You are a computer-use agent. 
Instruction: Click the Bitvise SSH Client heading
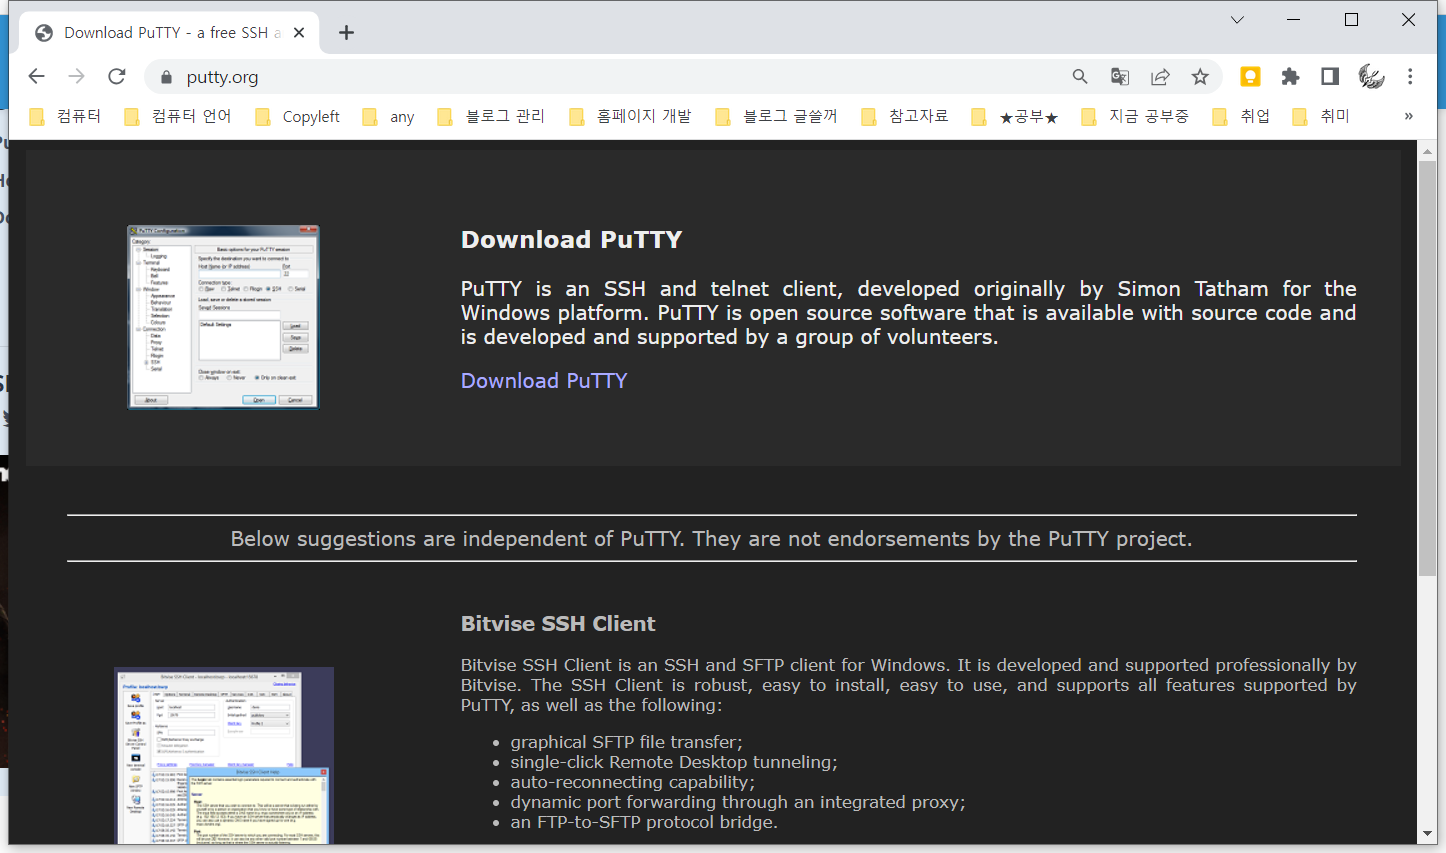pyautogui.click(x=558, y=624)
